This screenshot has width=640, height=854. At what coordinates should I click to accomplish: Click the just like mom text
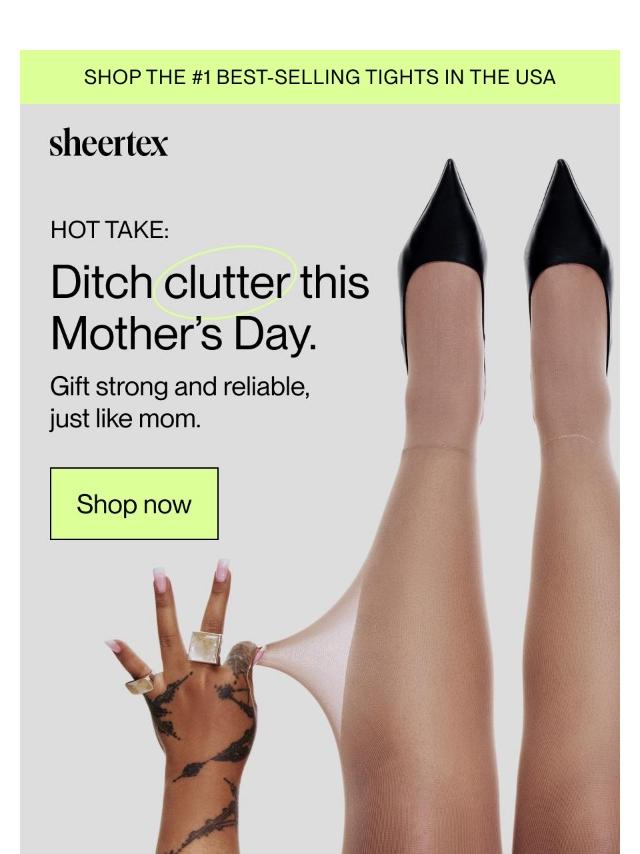pos(125,419)
